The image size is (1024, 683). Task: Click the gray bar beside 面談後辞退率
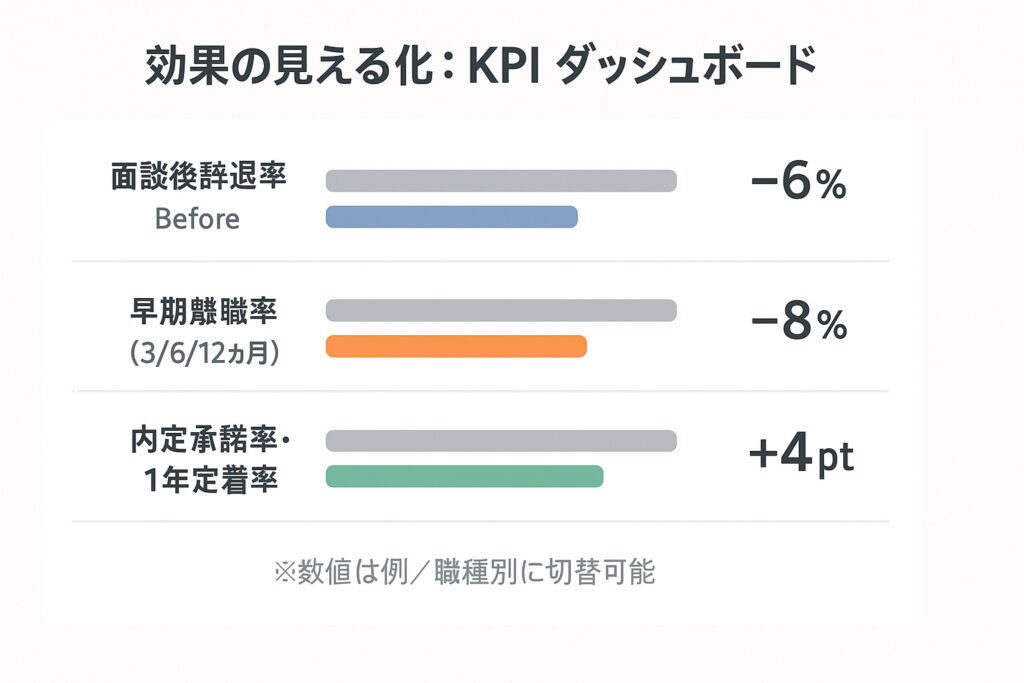click(501, 181)
